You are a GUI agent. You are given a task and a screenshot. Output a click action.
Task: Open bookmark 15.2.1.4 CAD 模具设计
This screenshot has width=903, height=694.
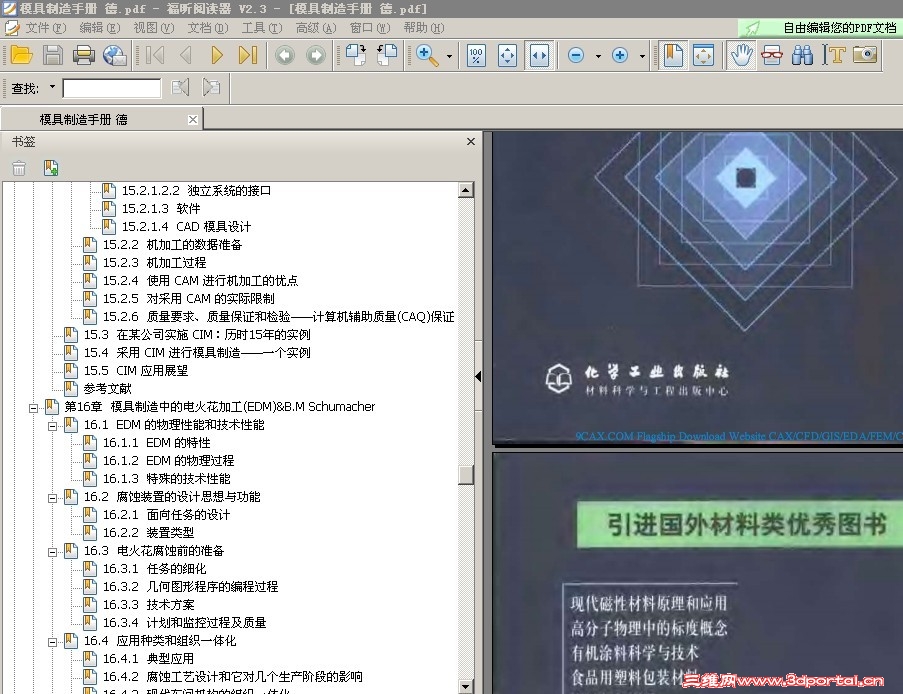click(x=186, y=226)
